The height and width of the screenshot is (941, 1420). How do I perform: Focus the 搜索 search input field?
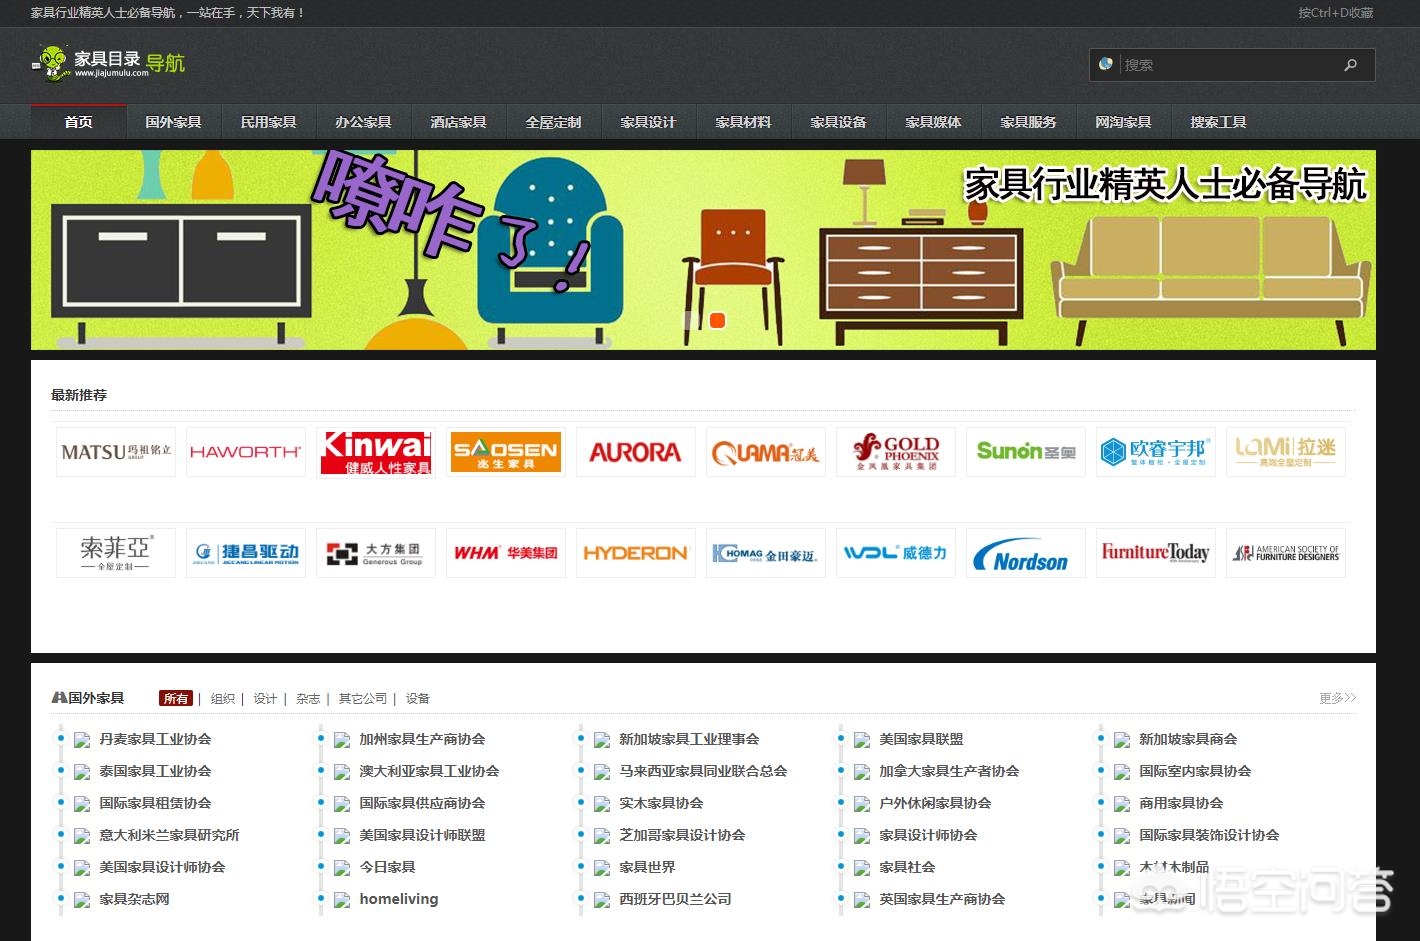(x=1228, y=65)
